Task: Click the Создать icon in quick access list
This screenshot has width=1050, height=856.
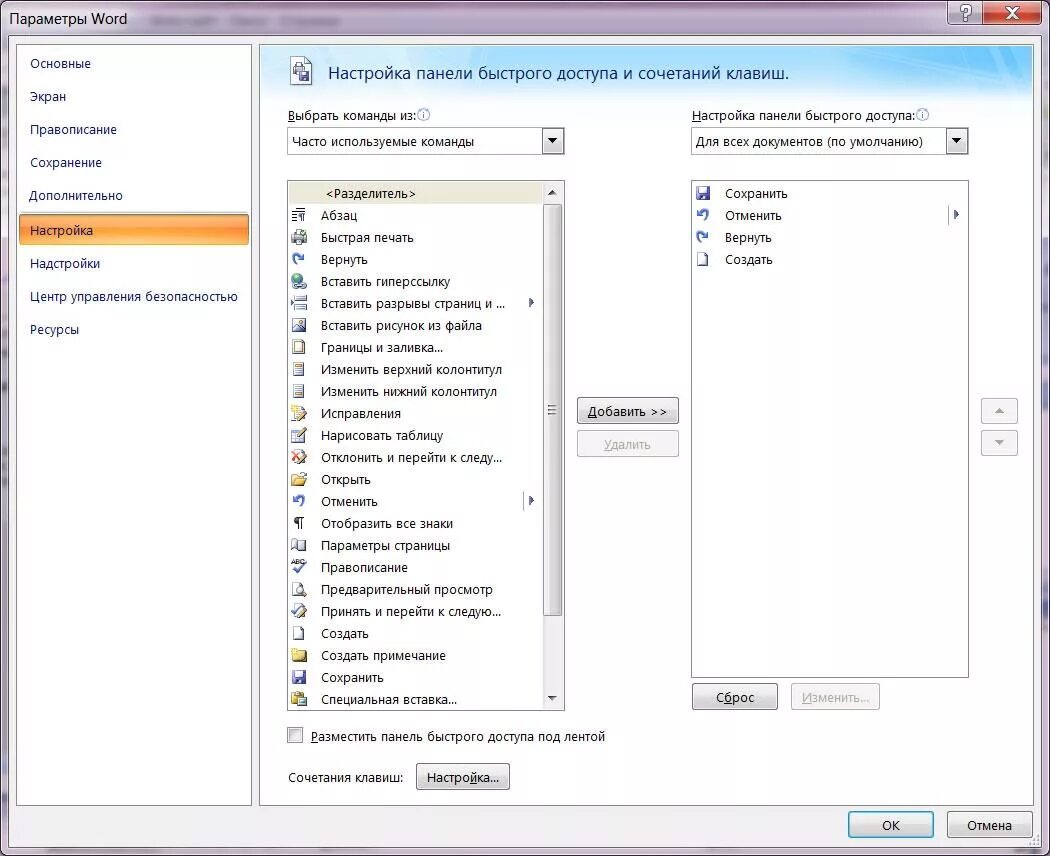Action: tap(702, 259)
